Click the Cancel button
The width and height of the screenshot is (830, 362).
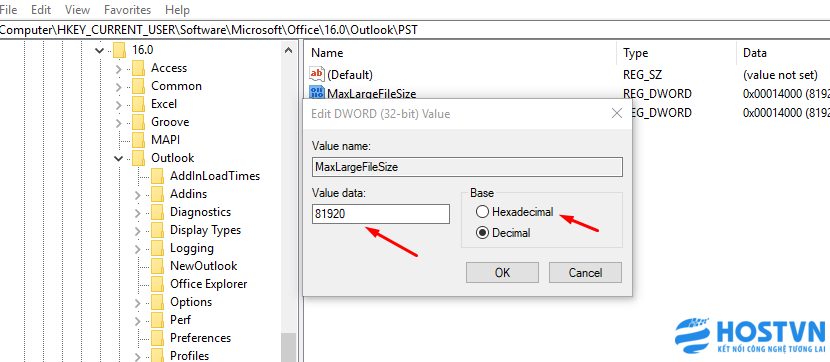coord(585,273)
